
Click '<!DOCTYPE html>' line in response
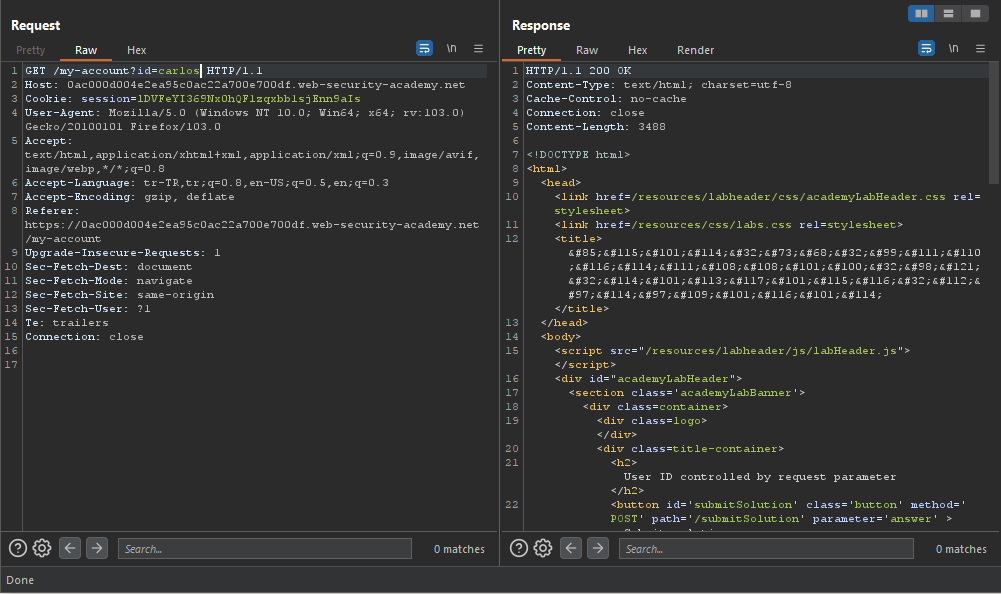click(x=578, y=155)
